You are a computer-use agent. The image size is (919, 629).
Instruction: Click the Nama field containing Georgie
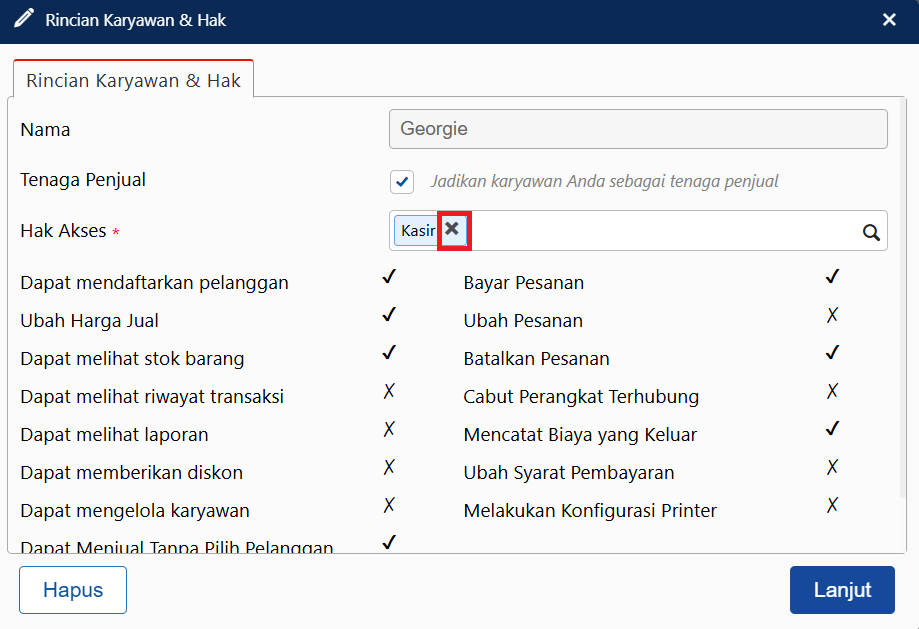tap(638, 129)
